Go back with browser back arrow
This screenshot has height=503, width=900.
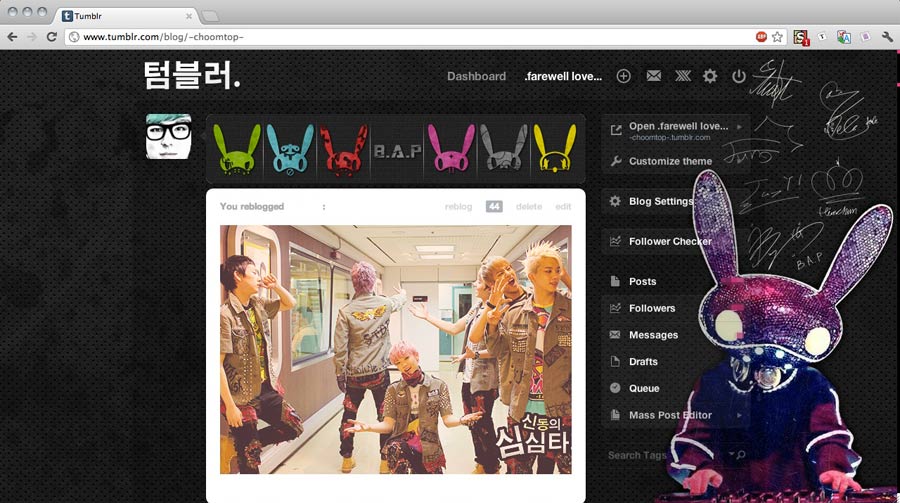(x=12, y=37)
